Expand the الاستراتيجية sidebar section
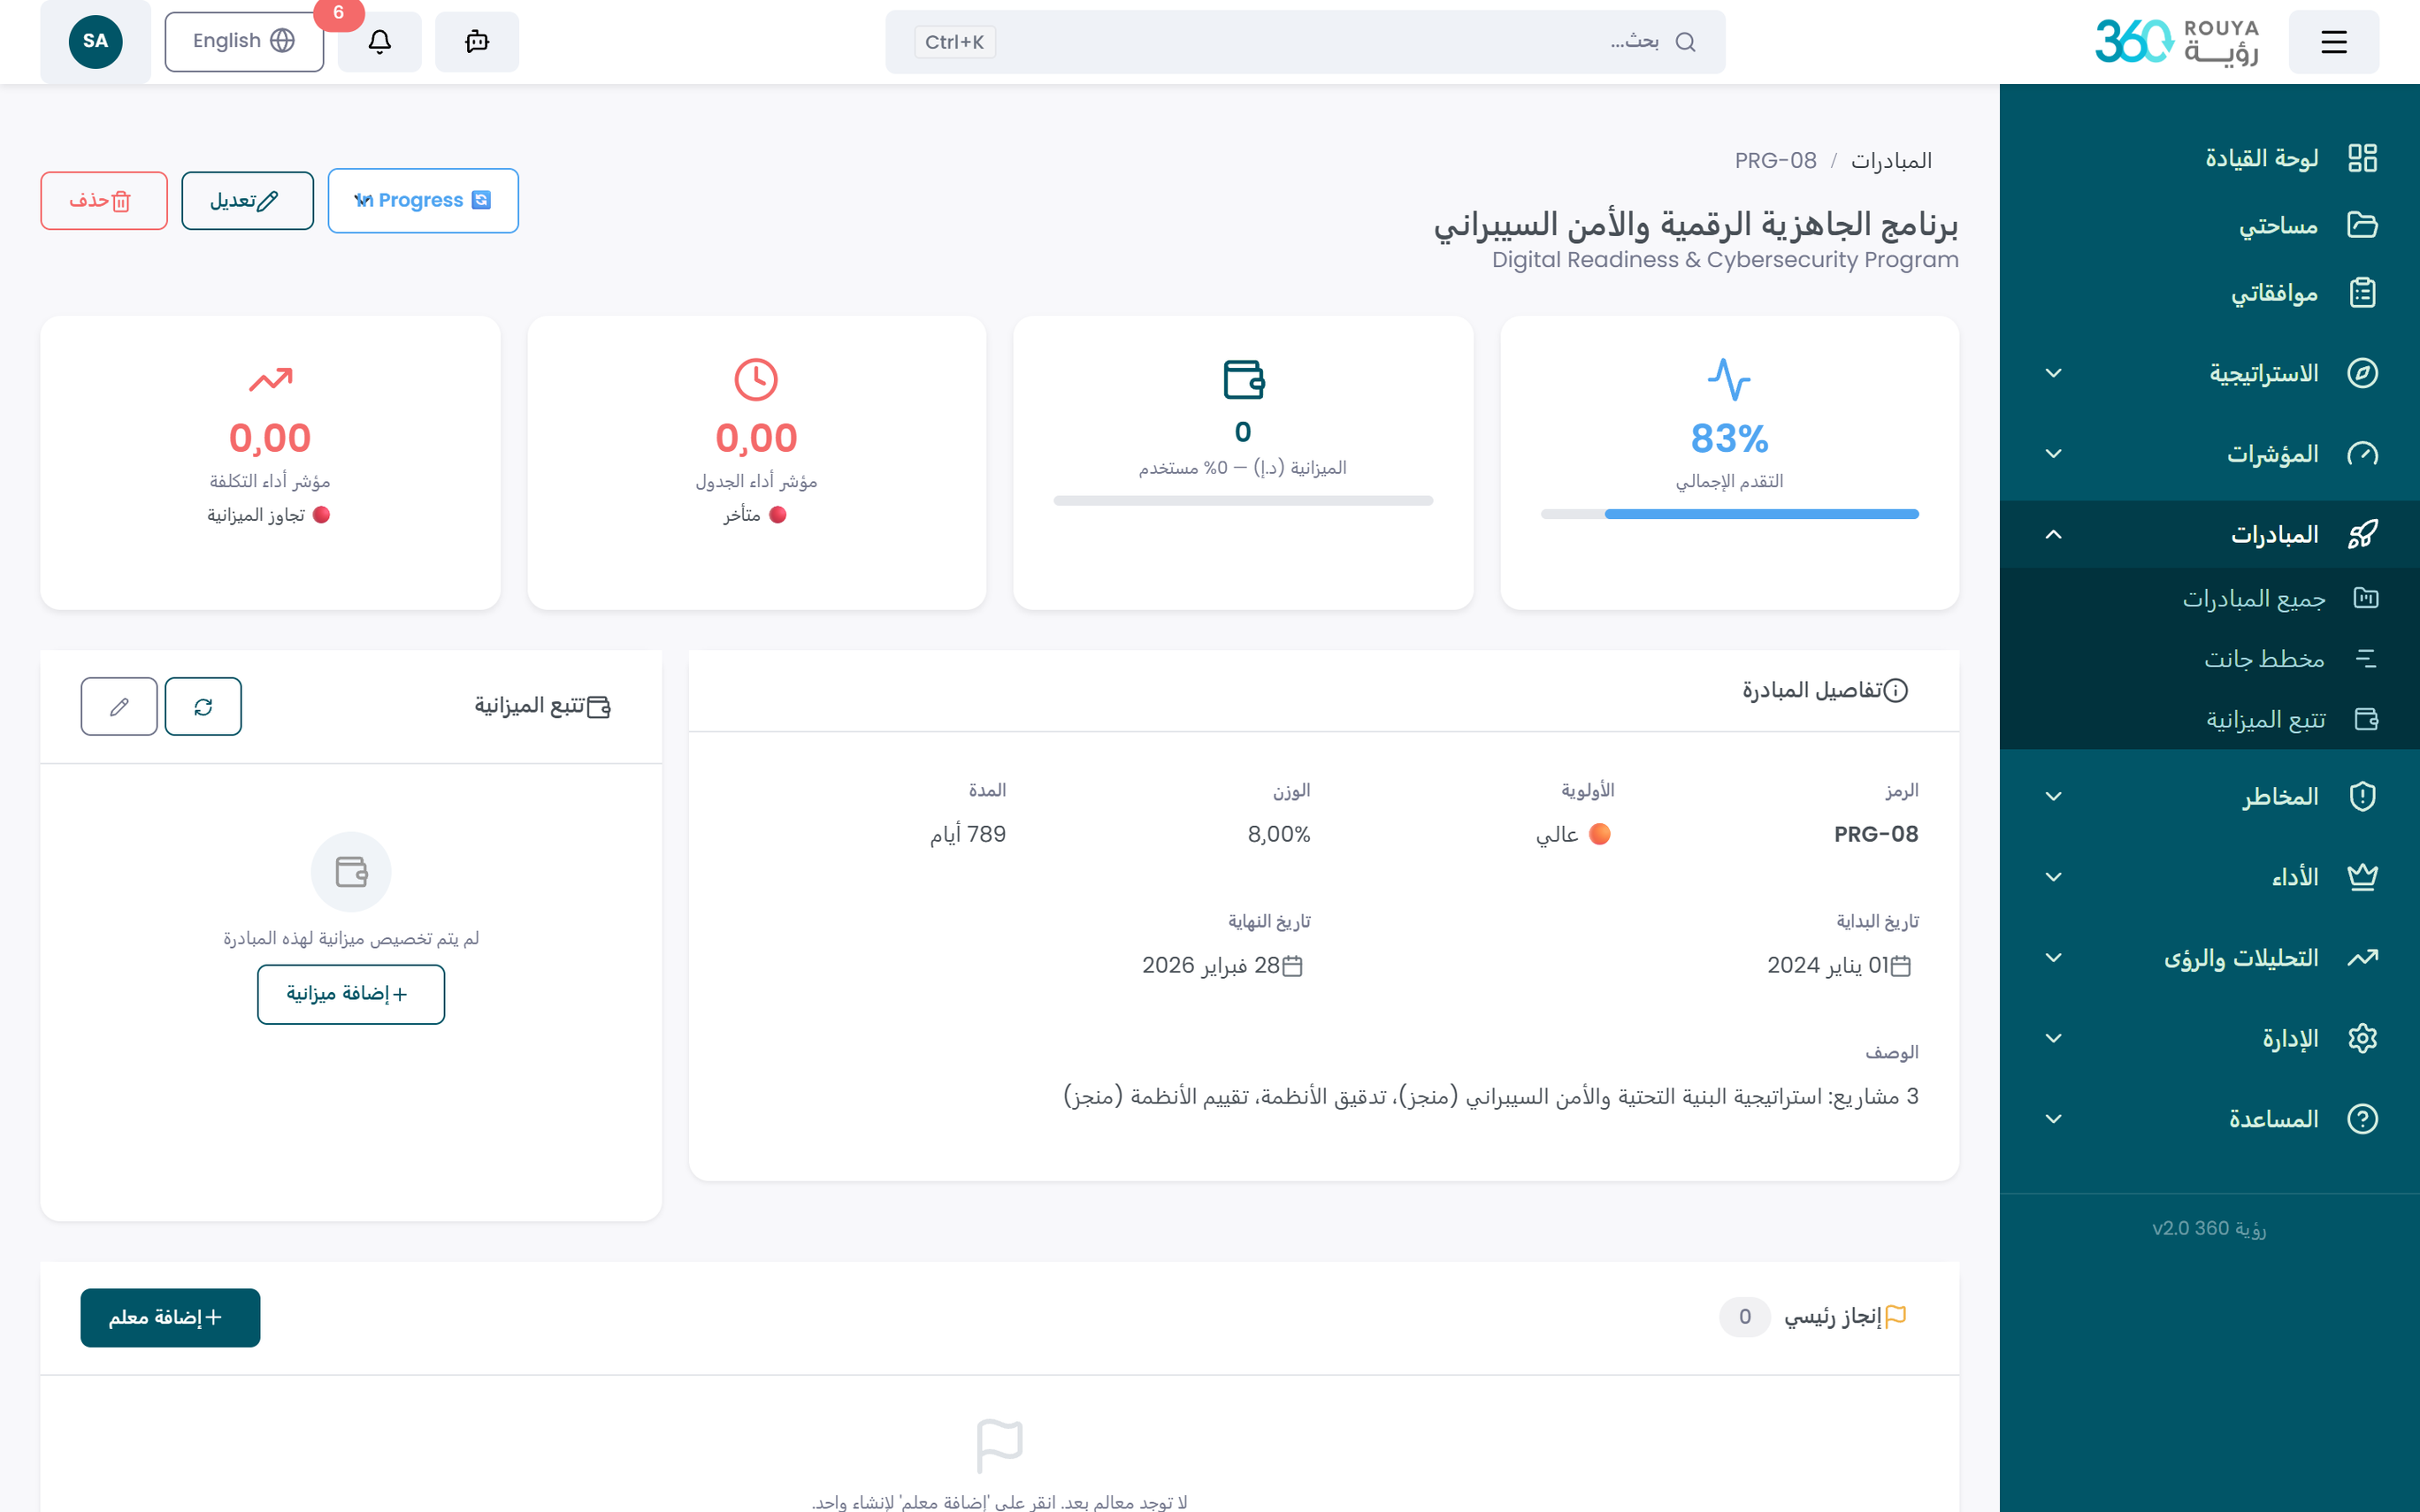Screen dimensions: 2420x1512 click(x=2054, y=373)
